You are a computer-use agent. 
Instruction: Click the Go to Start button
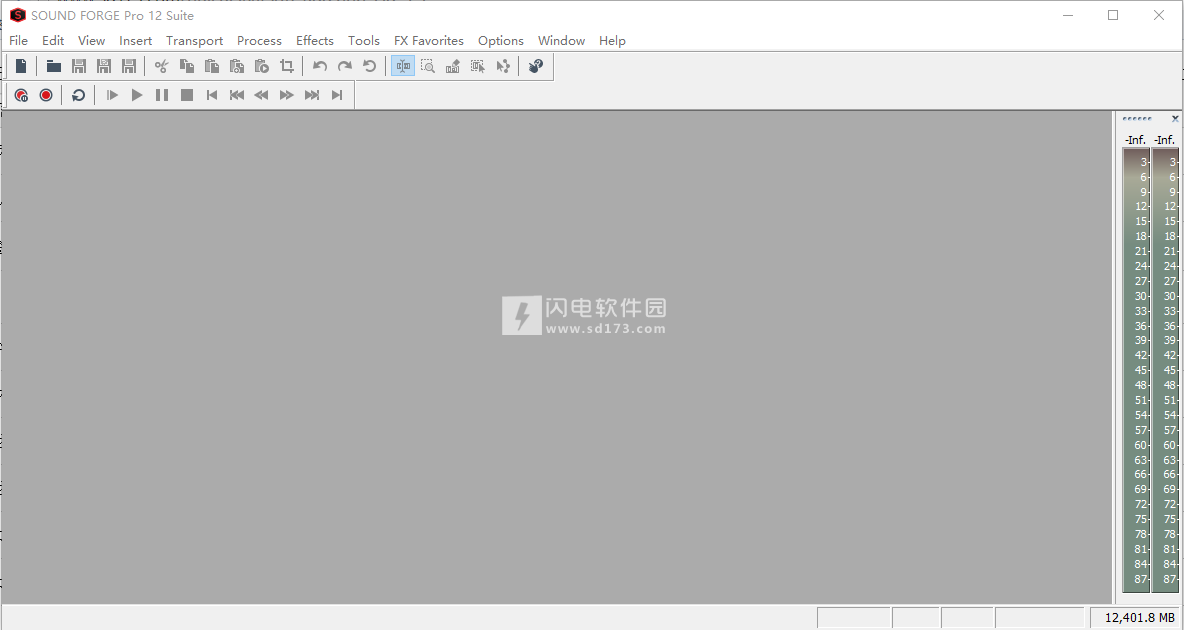211,95
